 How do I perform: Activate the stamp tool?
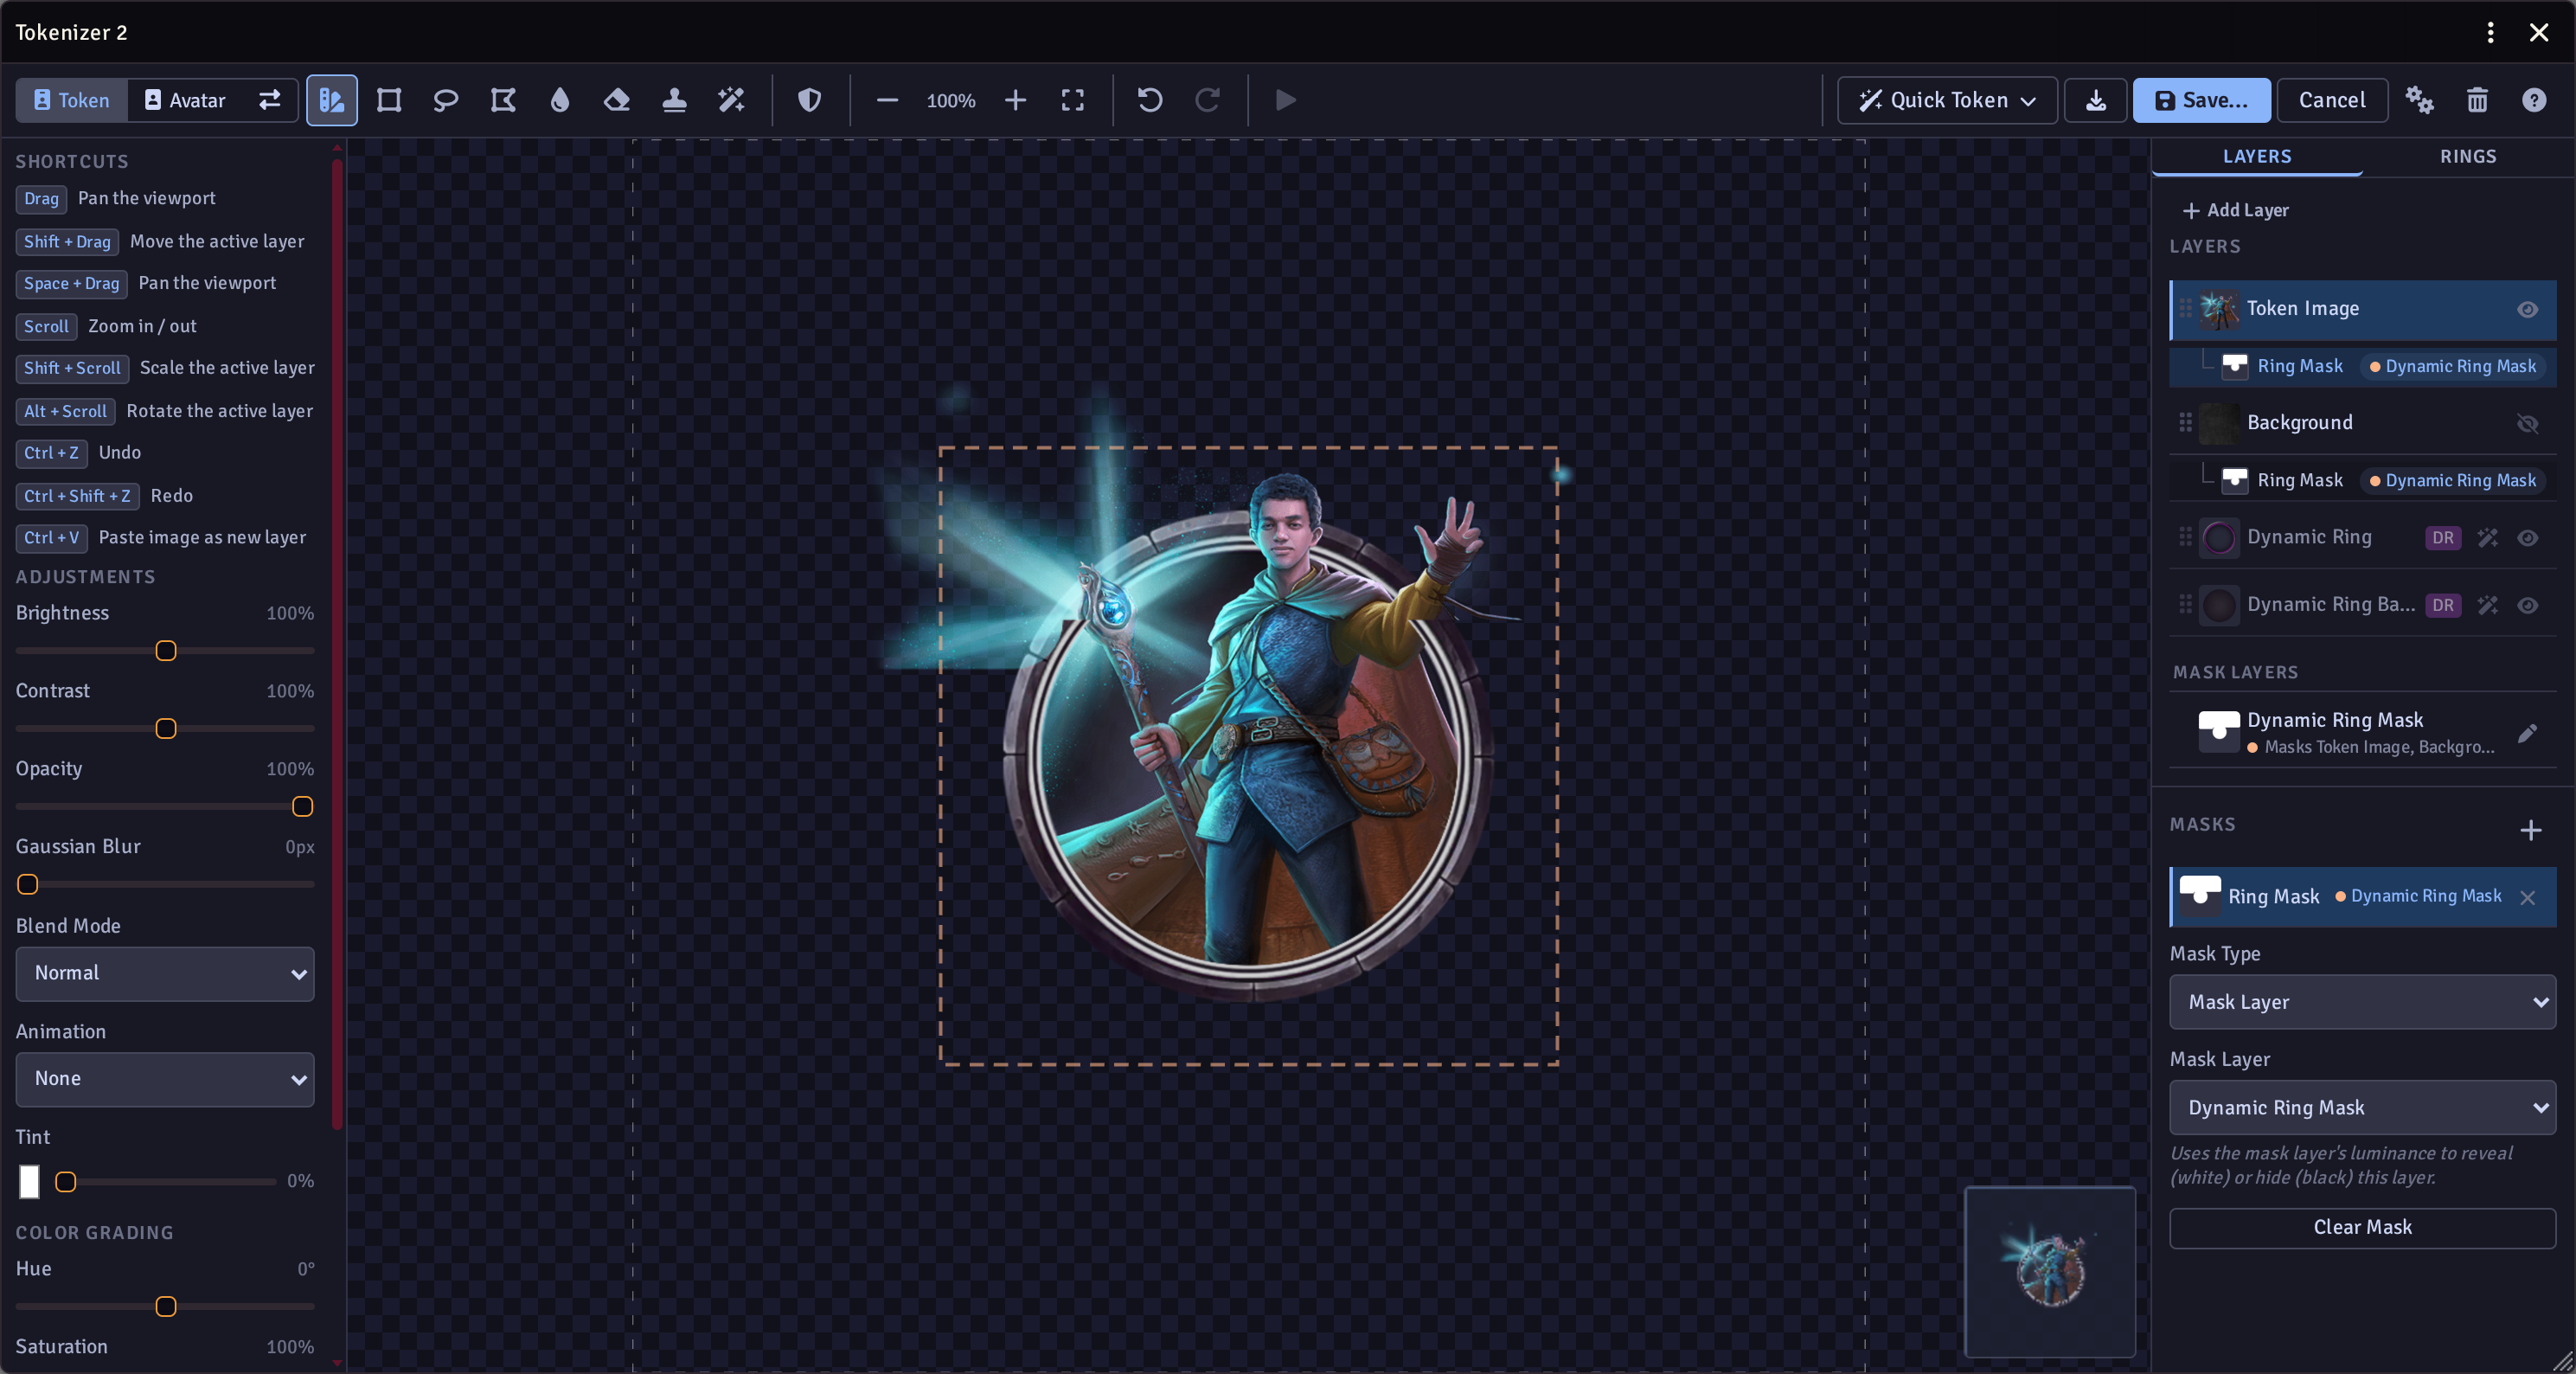click(x=674, y=100)
